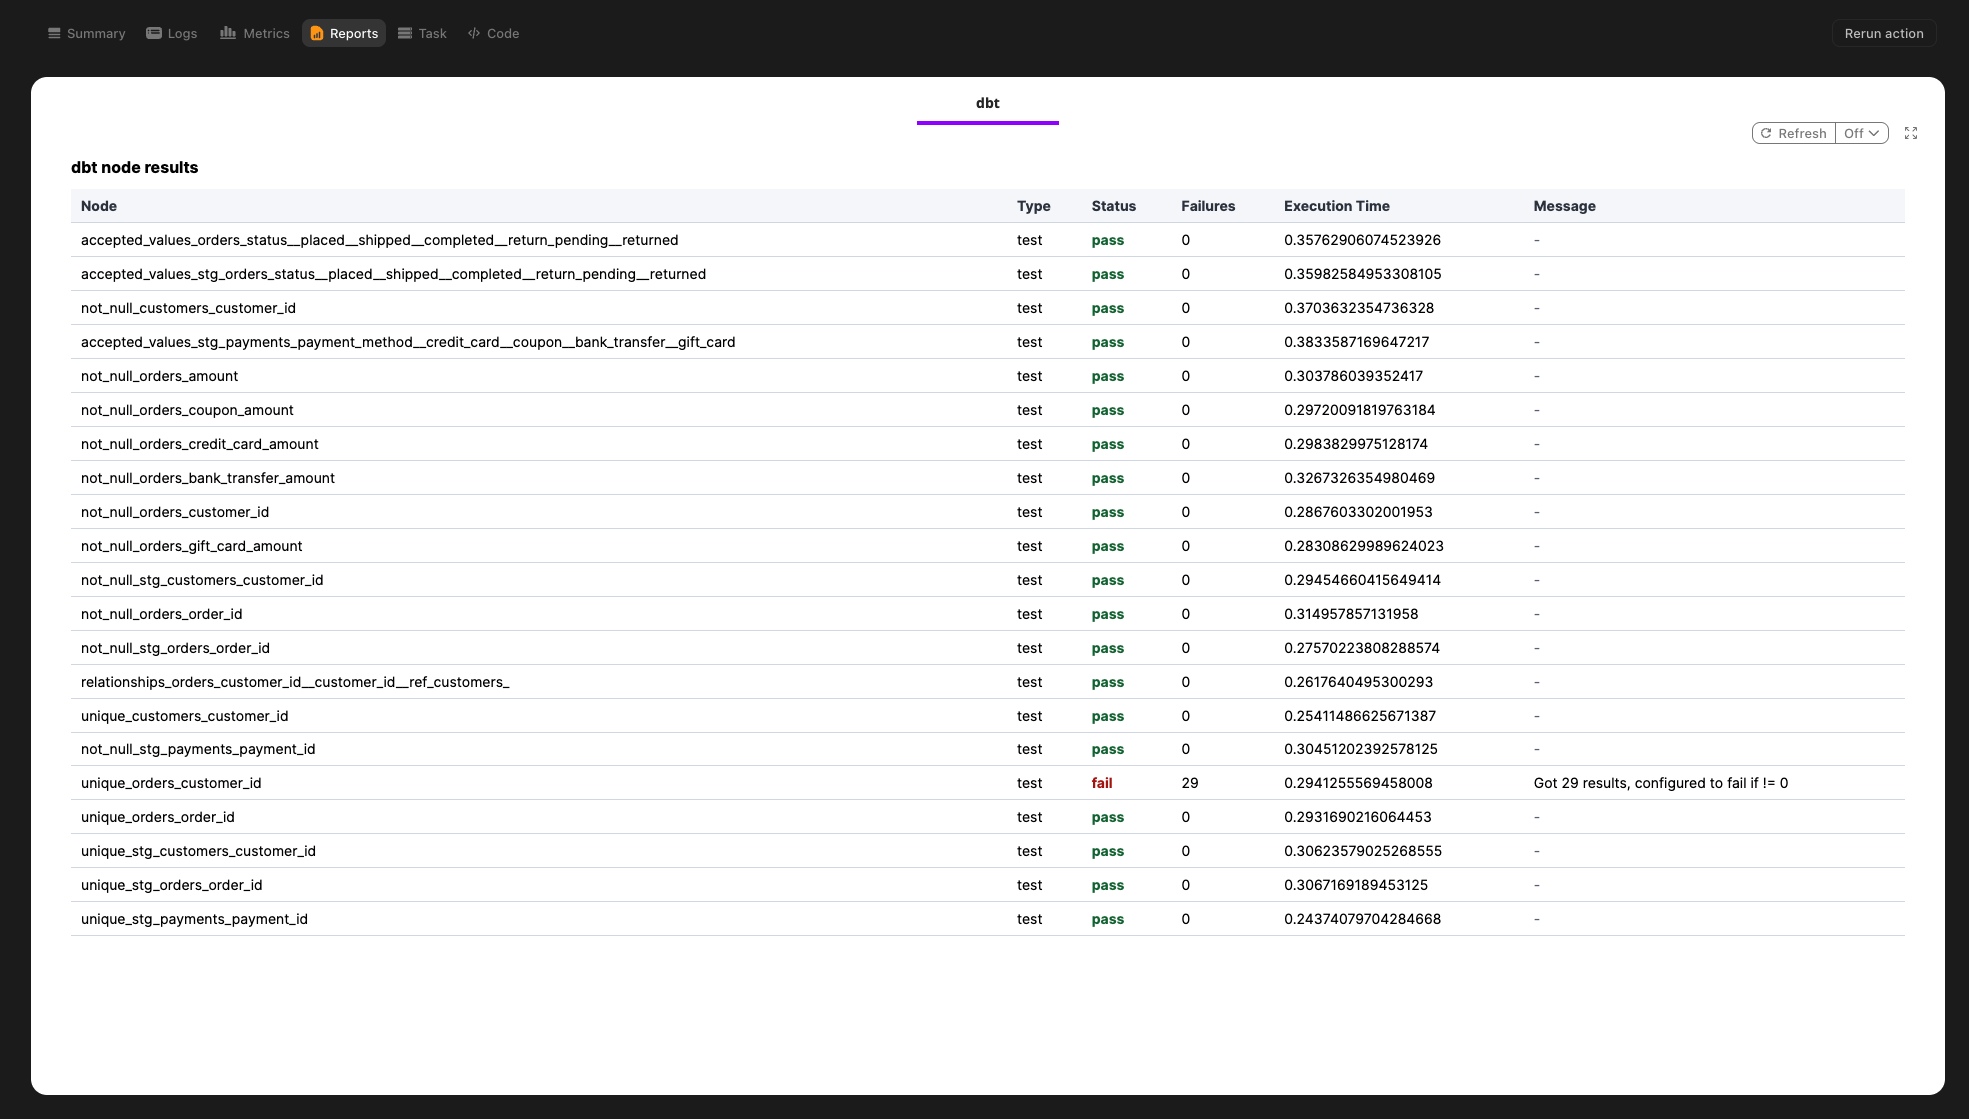Open the Logs tab

[171, 33]
